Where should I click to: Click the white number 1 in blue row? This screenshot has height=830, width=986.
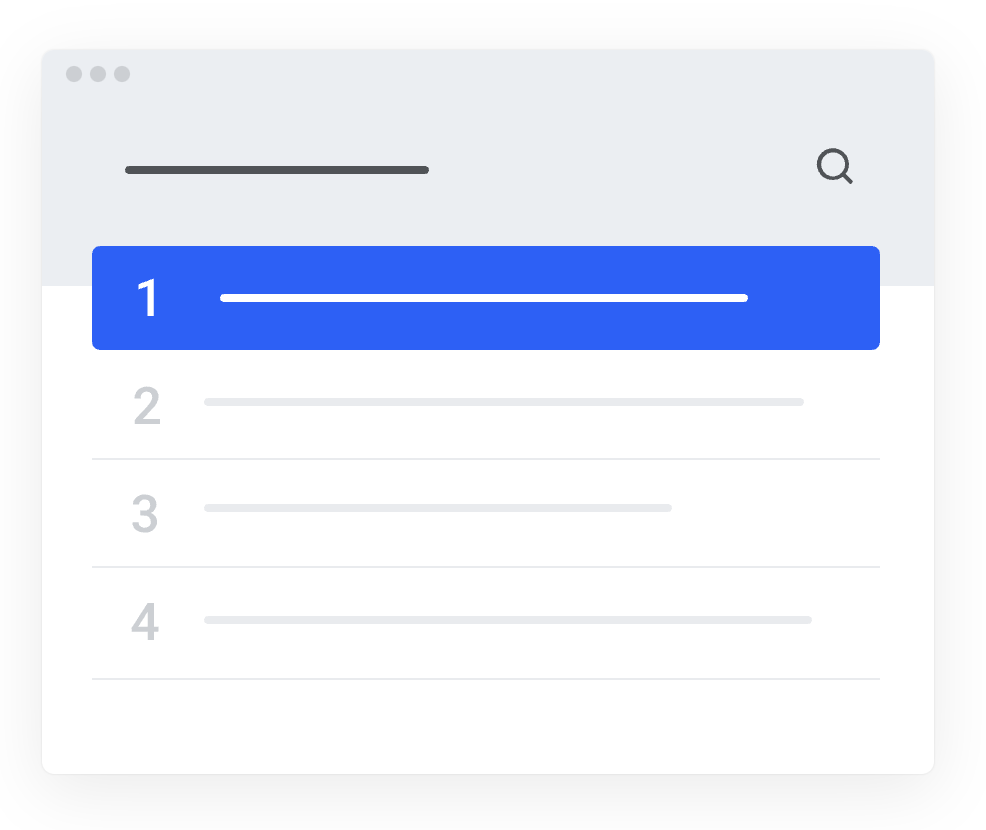coord(148,298)
